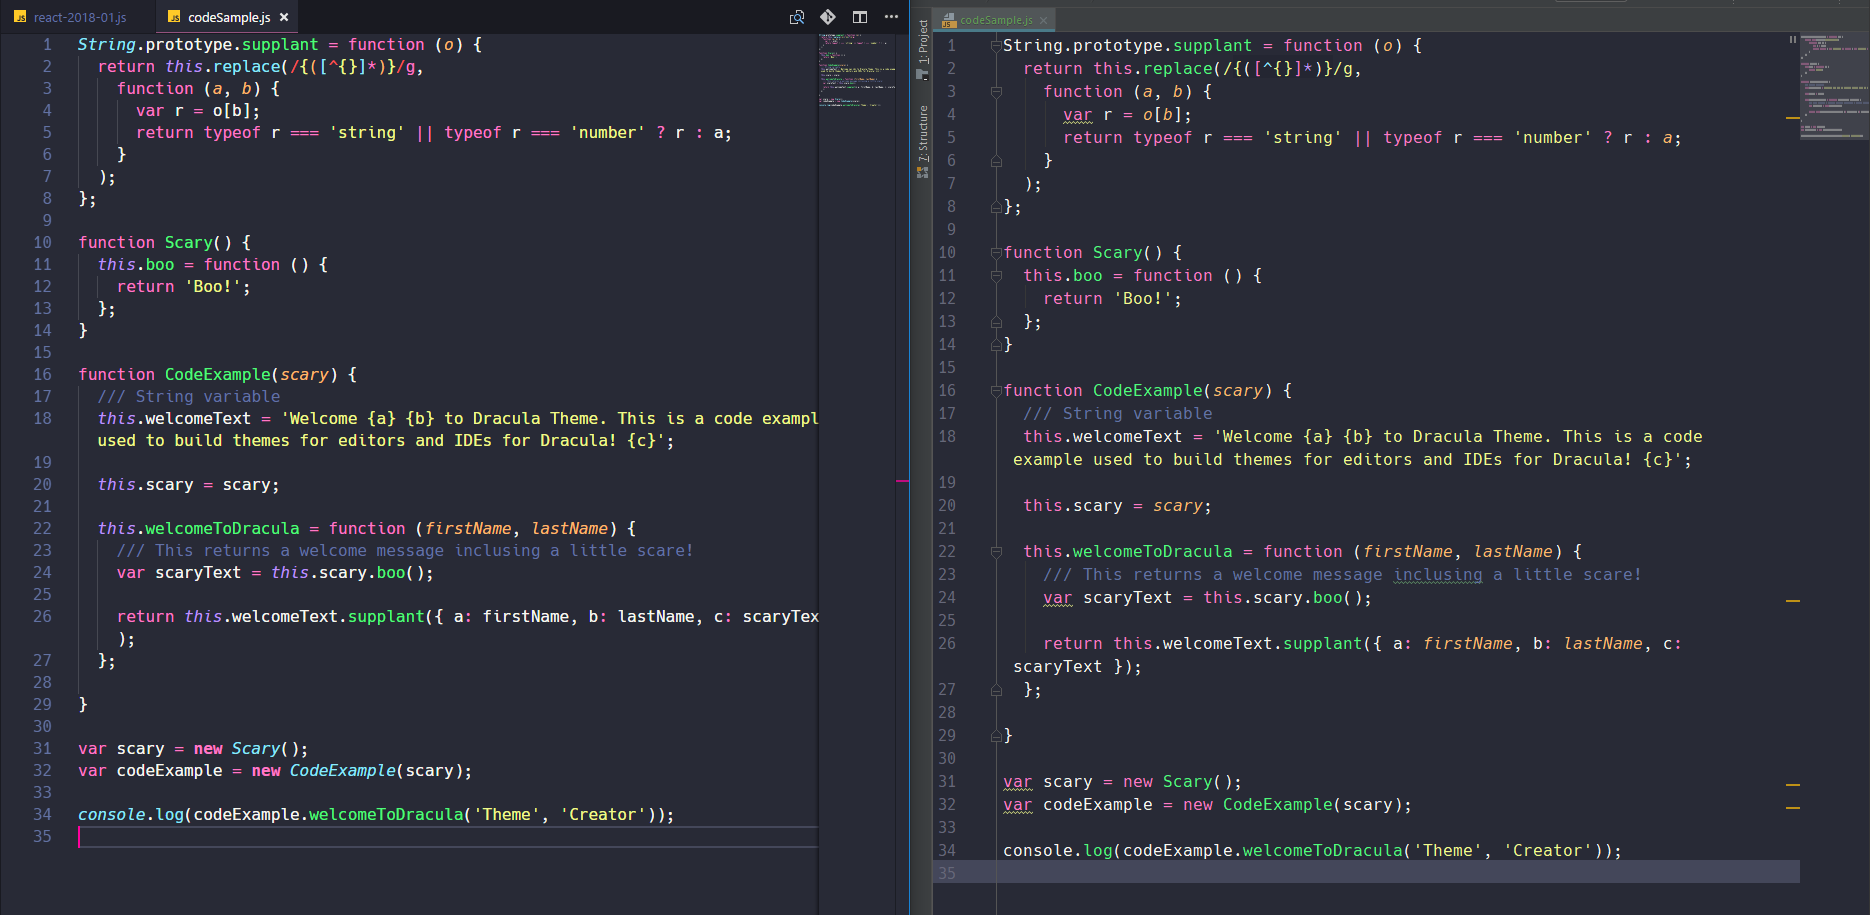Click 'Scary' function name on VS Code line 10

pyautogui.click(x=189, y=242)
